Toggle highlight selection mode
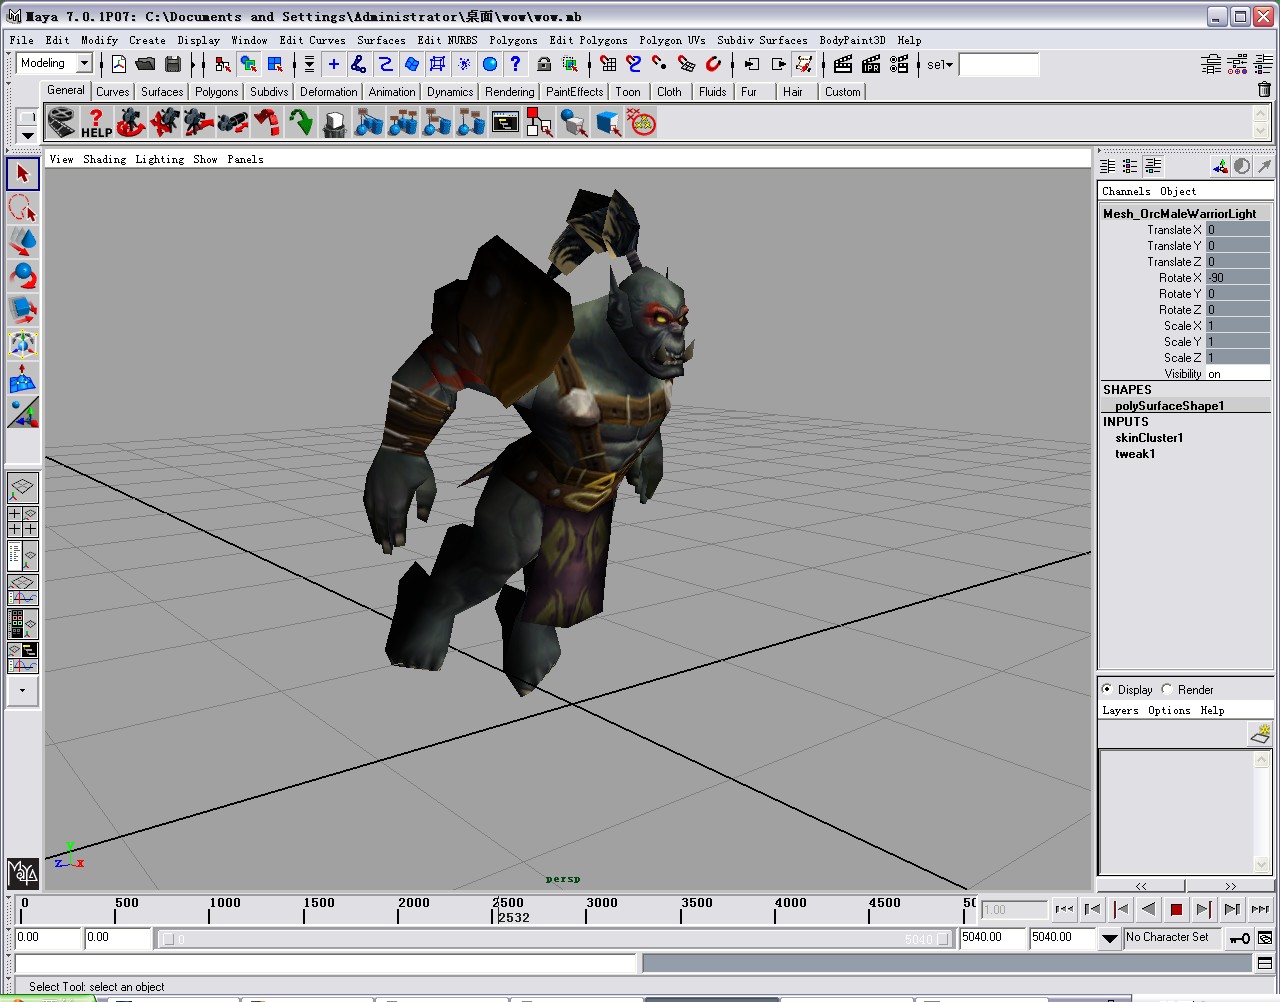The height and width of the screenshot is (1002, 1280). [x=570, y=64]
